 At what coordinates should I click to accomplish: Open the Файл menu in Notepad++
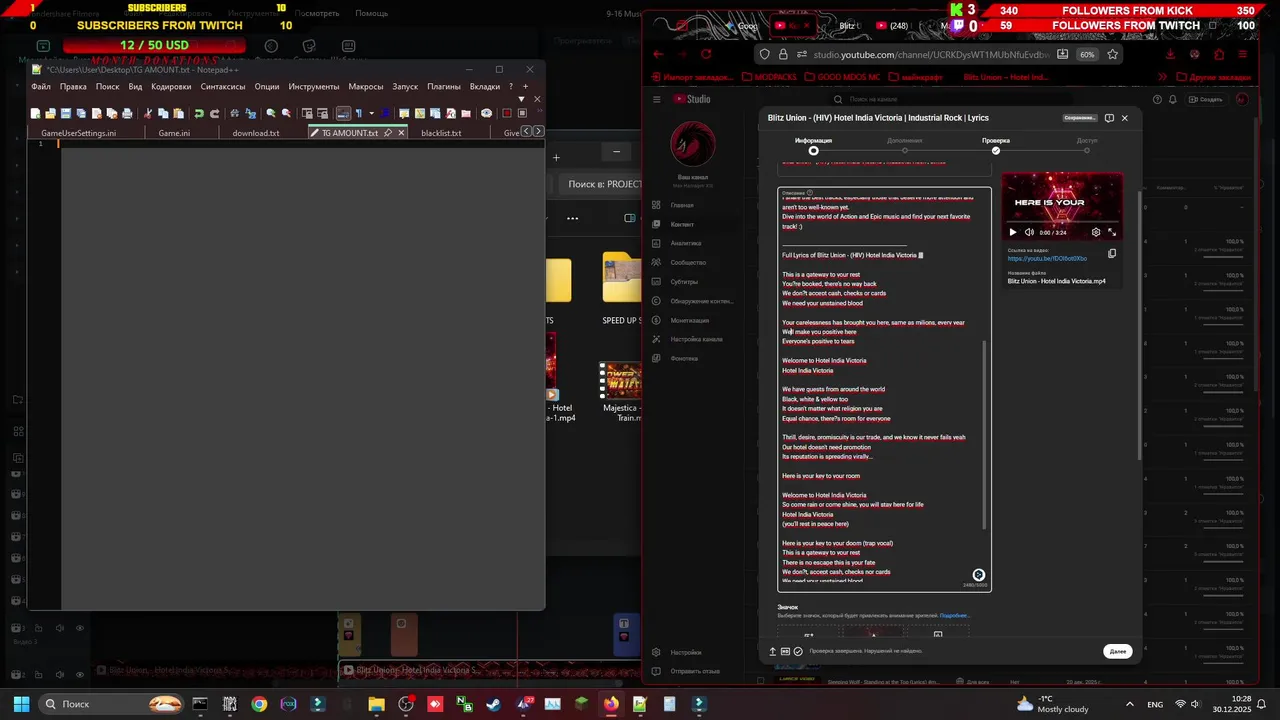pyautogui.click(x=40, y=87)
